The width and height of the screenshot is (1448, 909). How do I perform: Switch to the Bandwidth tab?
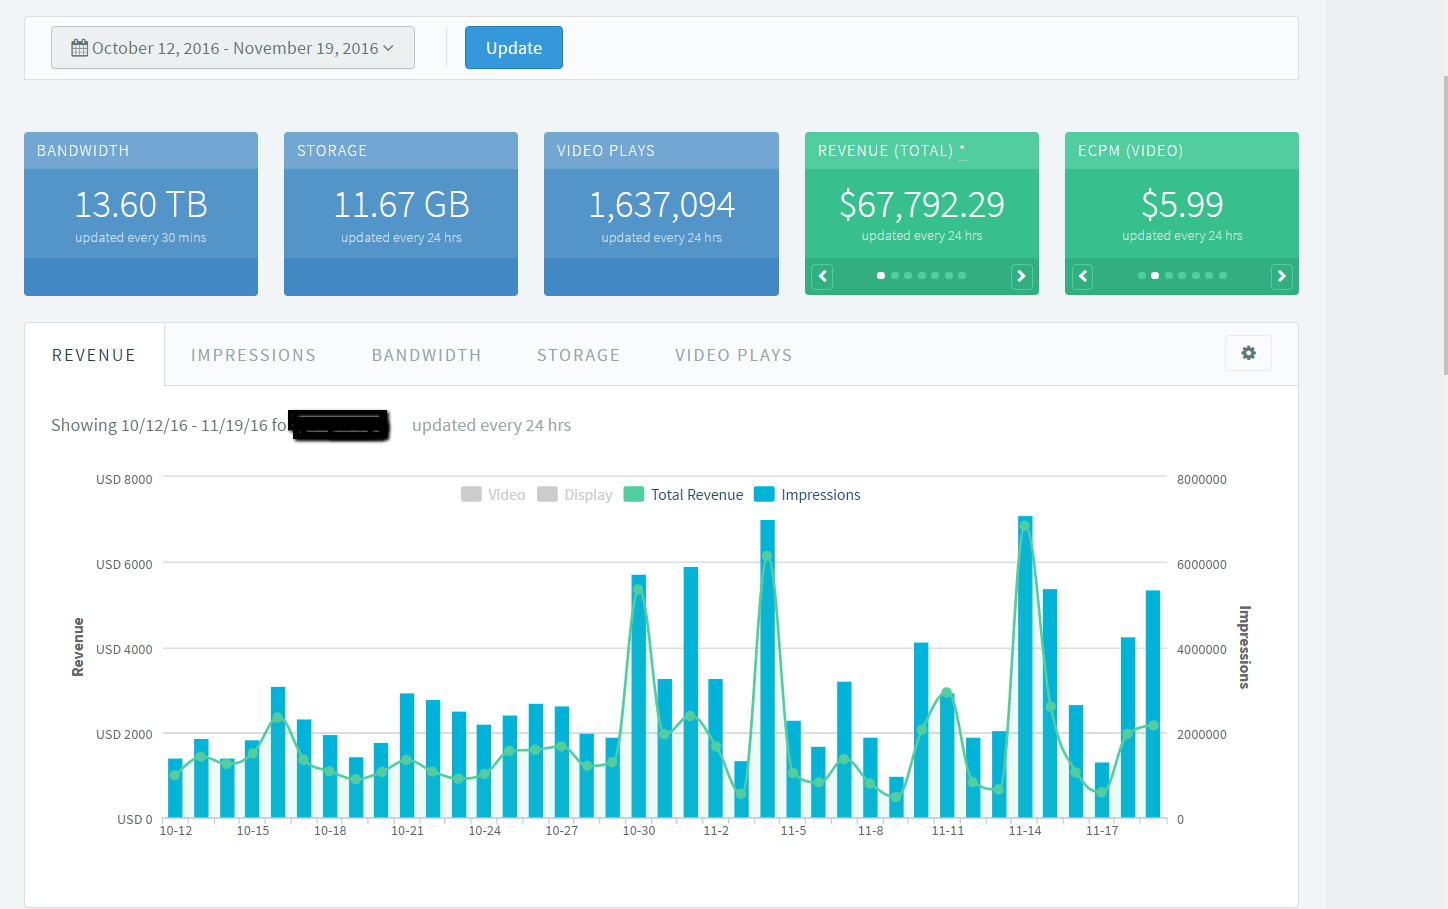point(426,355)
